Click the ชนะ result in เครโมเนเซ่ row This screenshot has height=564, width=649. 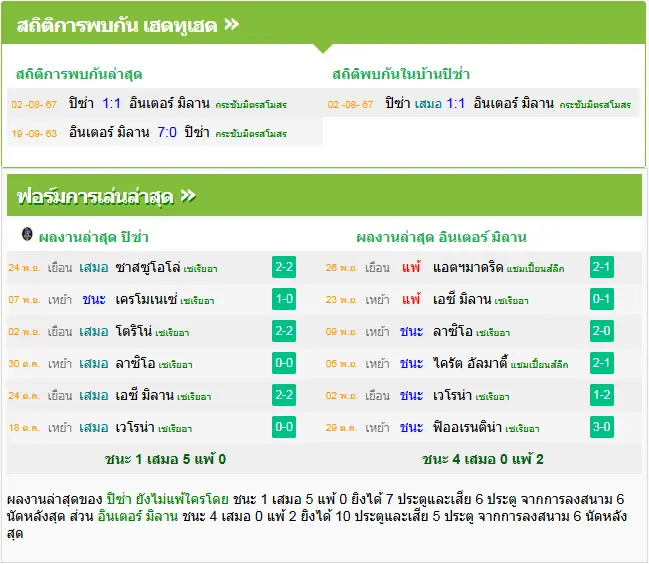click(x=94, y=299)
